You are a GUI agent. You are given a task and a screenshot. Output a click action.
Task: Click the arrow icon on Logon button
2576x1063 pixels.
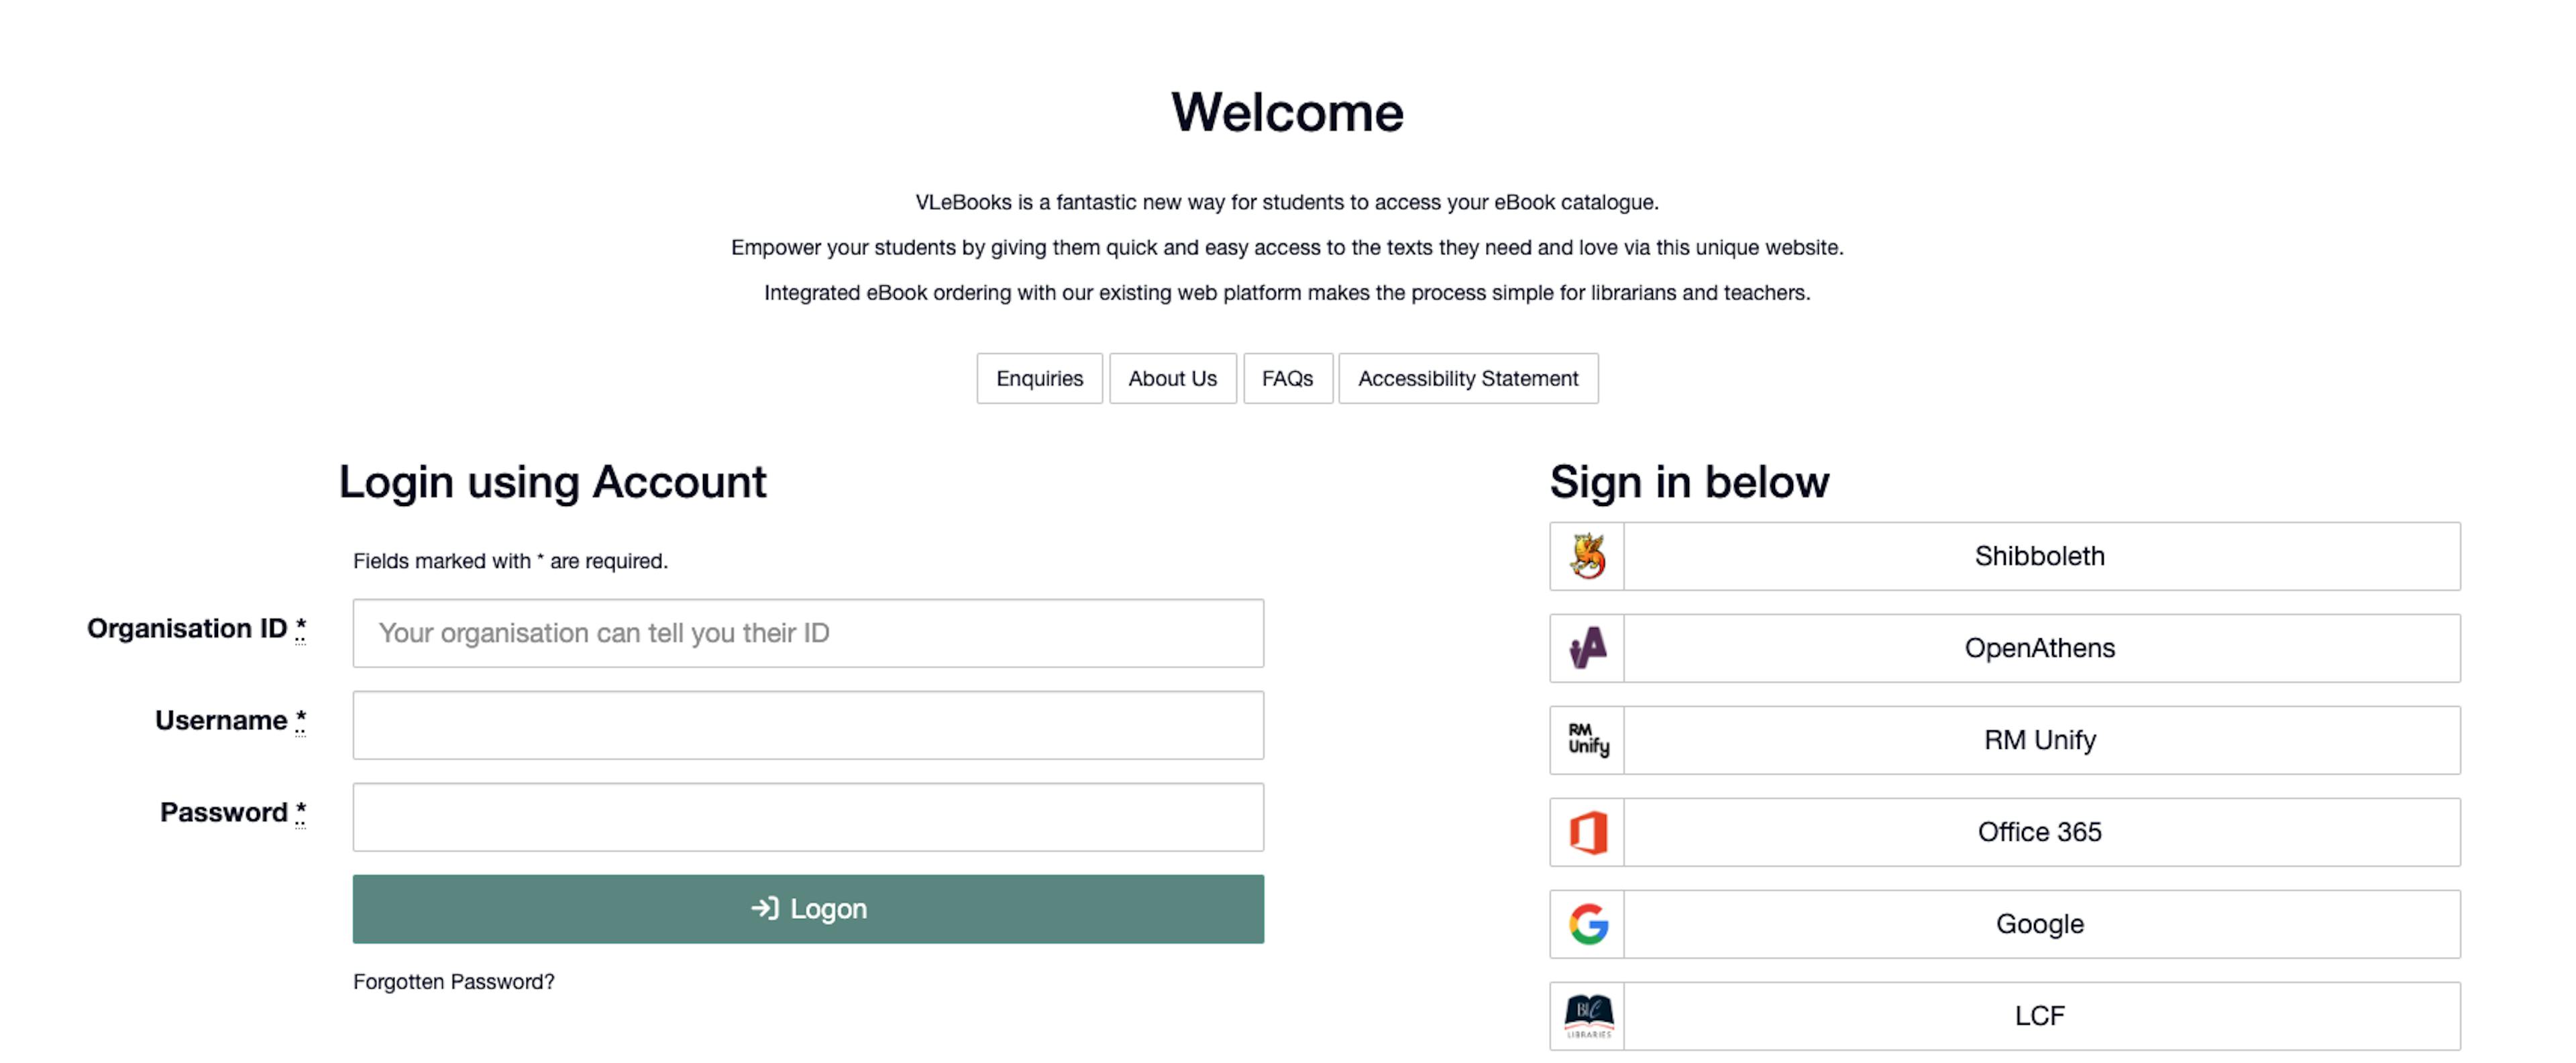764,908
